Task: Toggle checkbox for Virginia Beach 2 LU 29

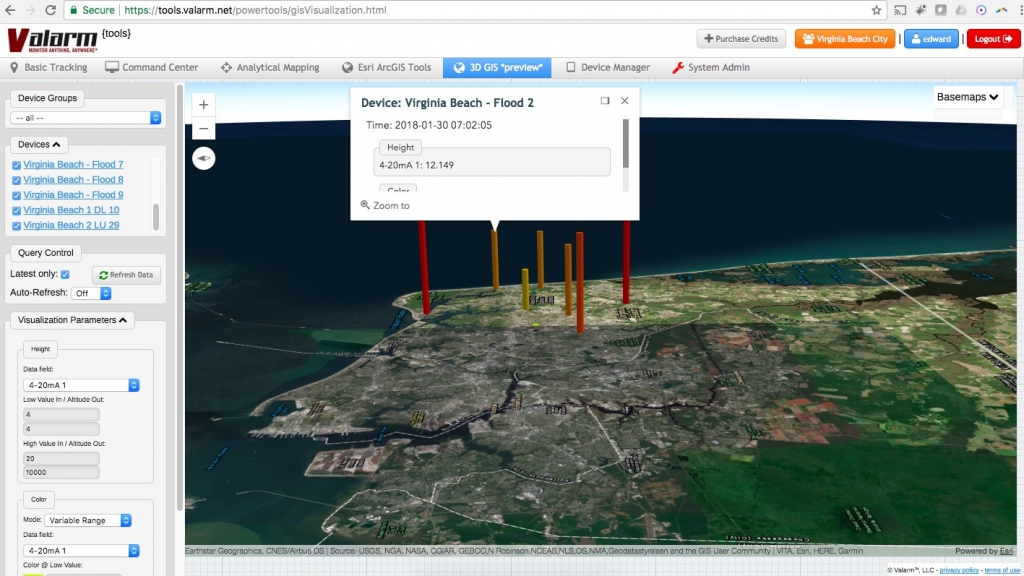Action: [x=16, y=226]
